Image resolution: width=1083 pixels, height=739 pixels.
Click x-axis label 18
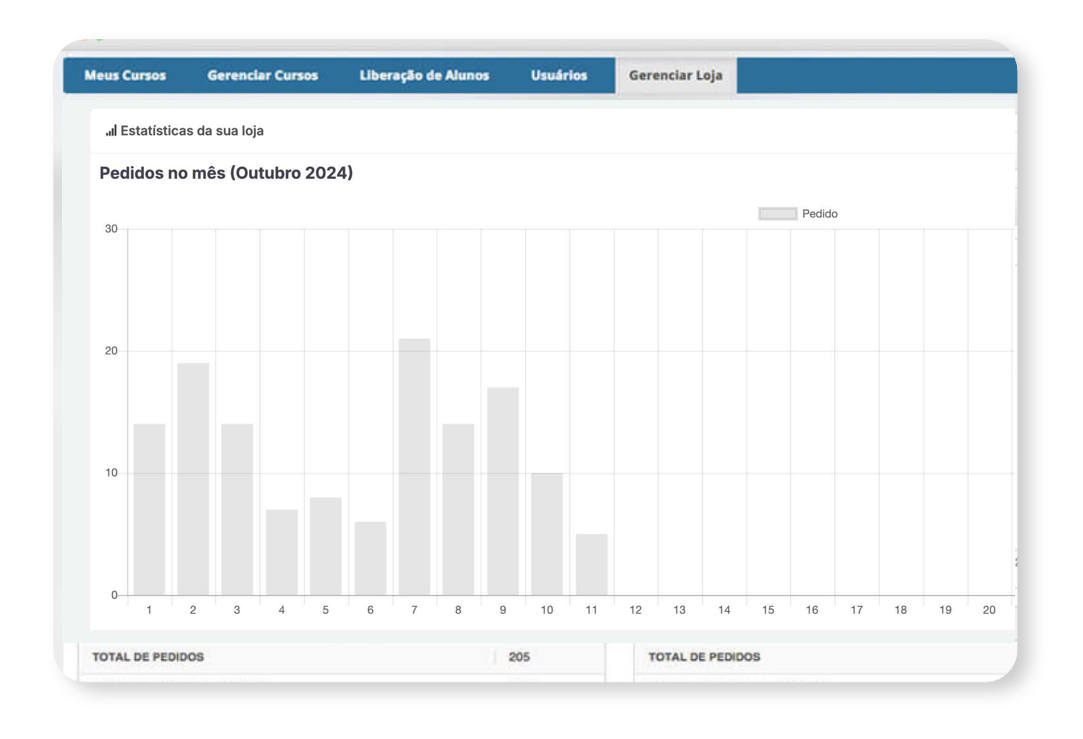click(901, 610)
